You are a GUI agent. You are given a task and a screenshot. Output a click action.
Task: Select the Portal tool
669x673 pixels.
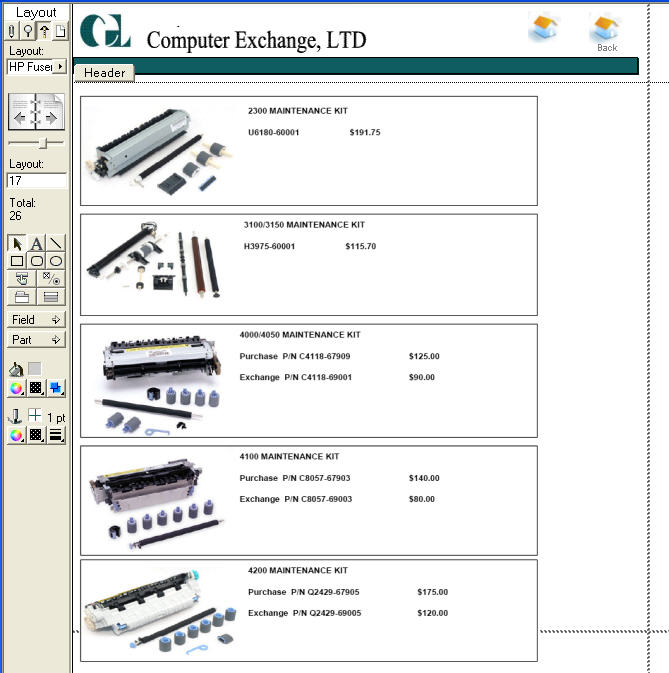pos(51,297)
